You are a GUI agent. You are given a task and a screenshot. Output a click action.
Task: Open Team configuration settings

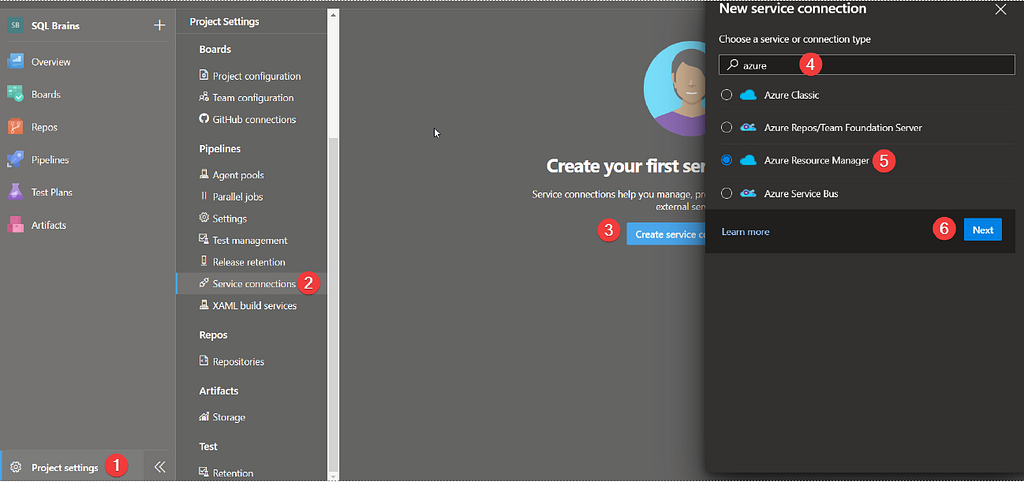pos(251,97)
